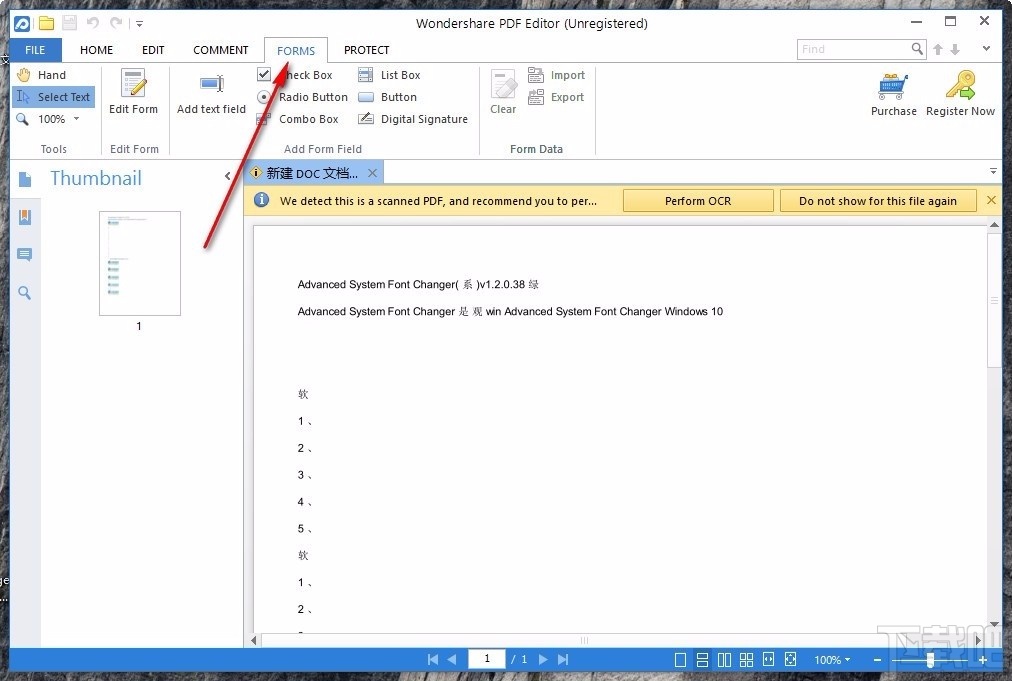
Task: Open the Edit Form tool
Action: click(x=134, y=92)
